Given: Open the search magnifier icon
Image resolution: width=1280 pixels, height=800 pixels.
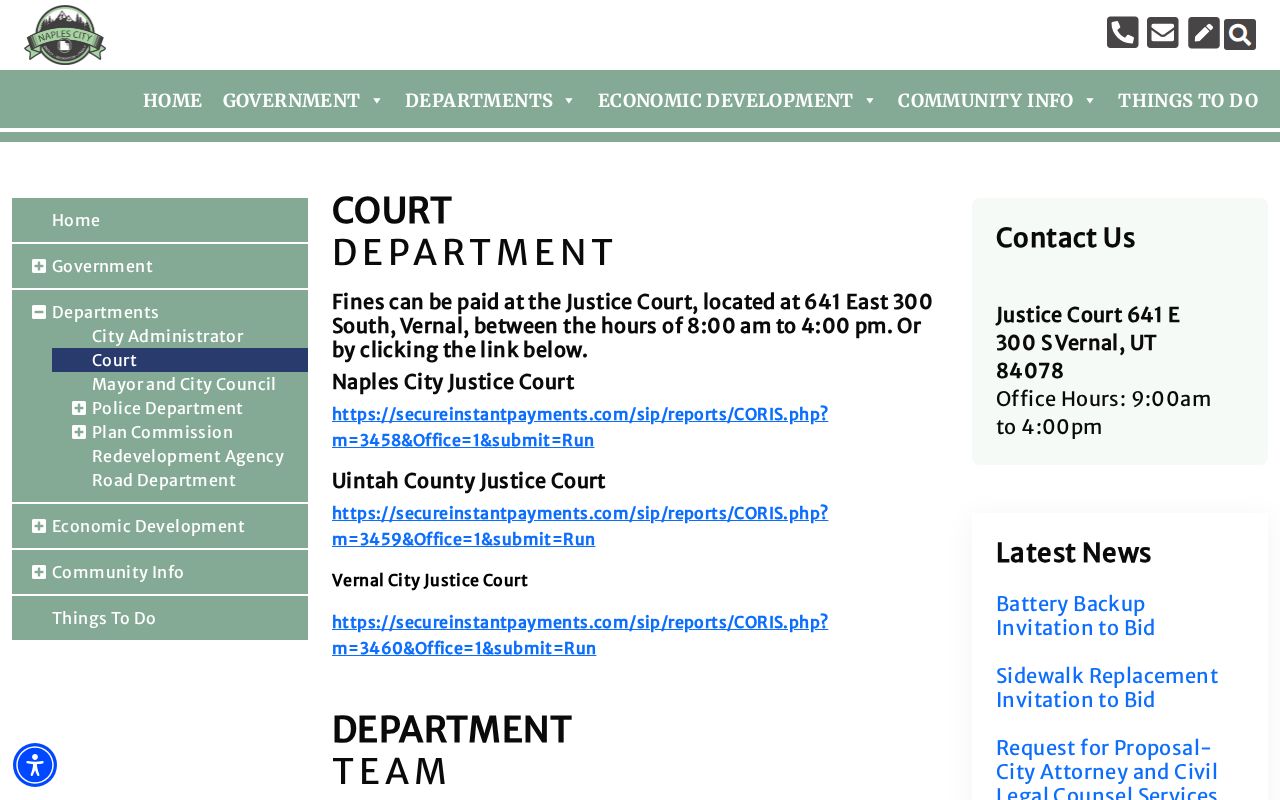Looking at the screenshot, I should click(1240, 34).
